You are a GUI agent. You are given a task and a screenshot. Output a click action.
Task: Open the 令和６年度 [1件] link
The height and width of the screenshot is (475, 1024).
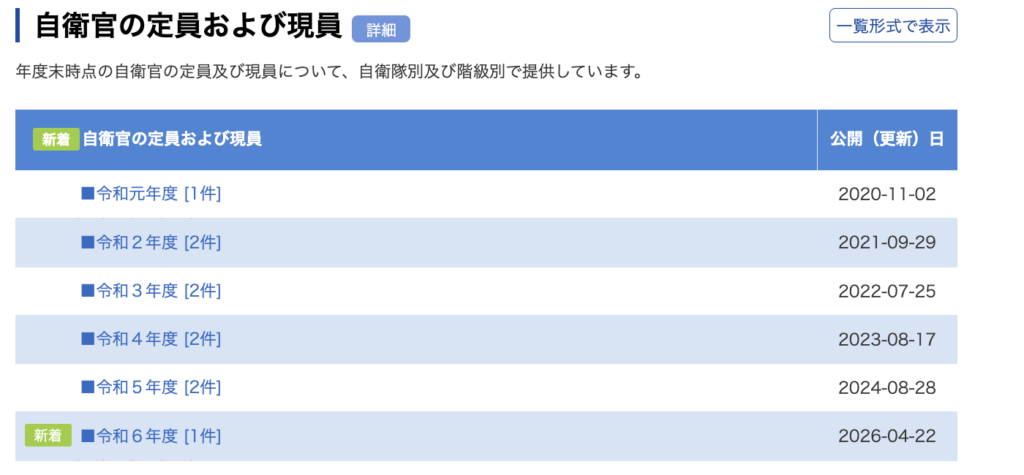click(x=158, y=436)
